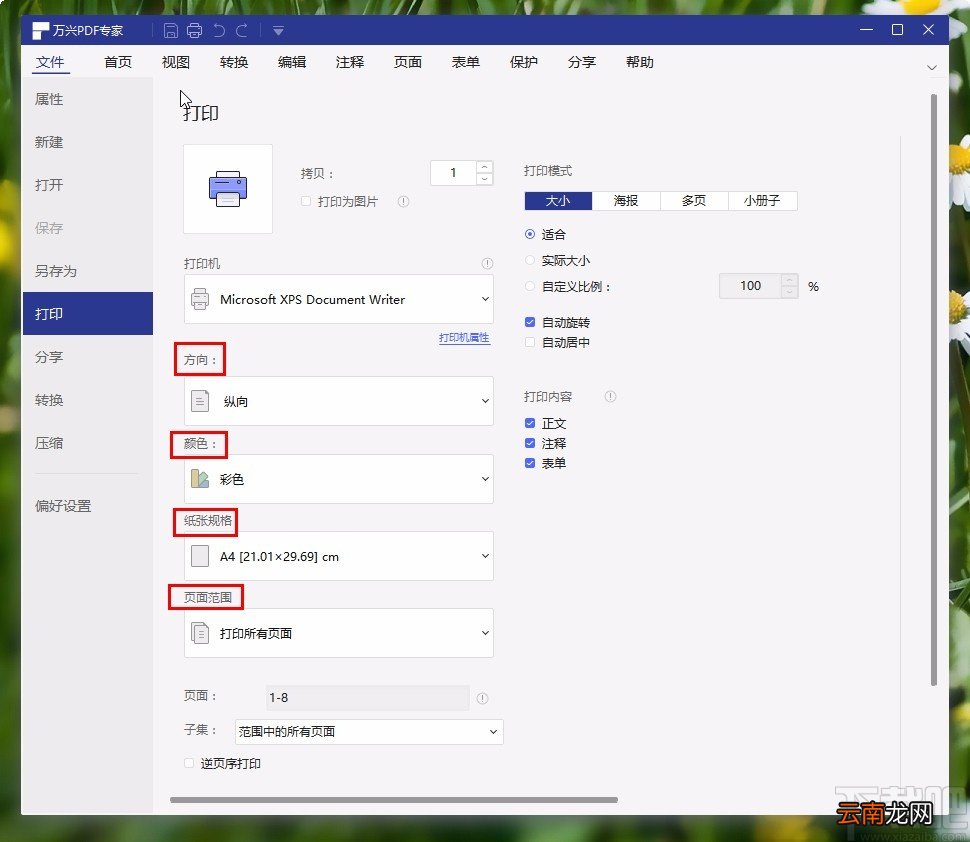Open 偏好设置 in the sidebar
Screen dimensions: 970x842
[87, 506]
